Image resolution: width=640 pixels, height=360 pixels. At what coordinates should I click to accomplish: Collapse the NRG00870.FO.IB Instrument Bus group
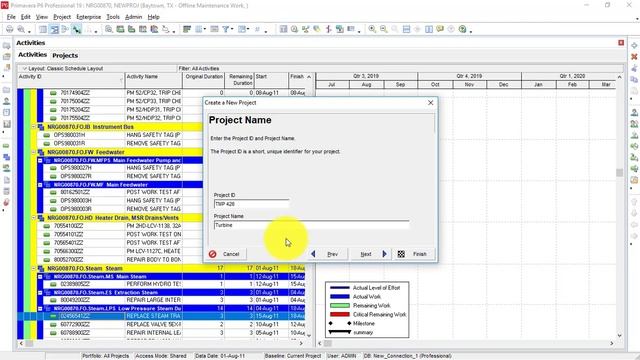pos(34,127)
